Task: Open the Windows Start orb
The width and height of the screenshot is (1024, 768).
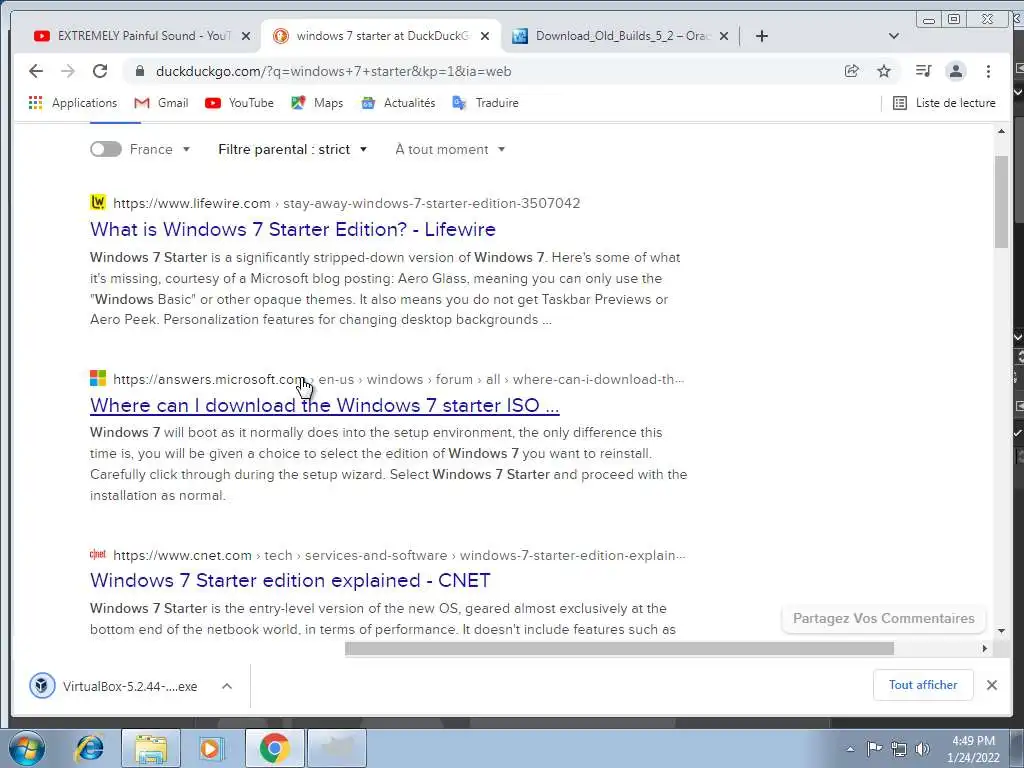Action: [26, 748]
